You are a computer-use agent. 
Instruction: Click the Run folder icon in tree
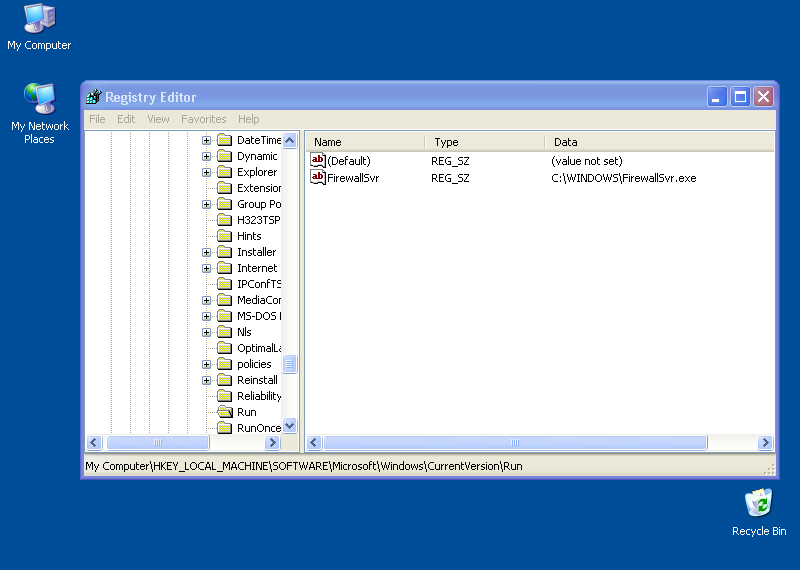225,412
